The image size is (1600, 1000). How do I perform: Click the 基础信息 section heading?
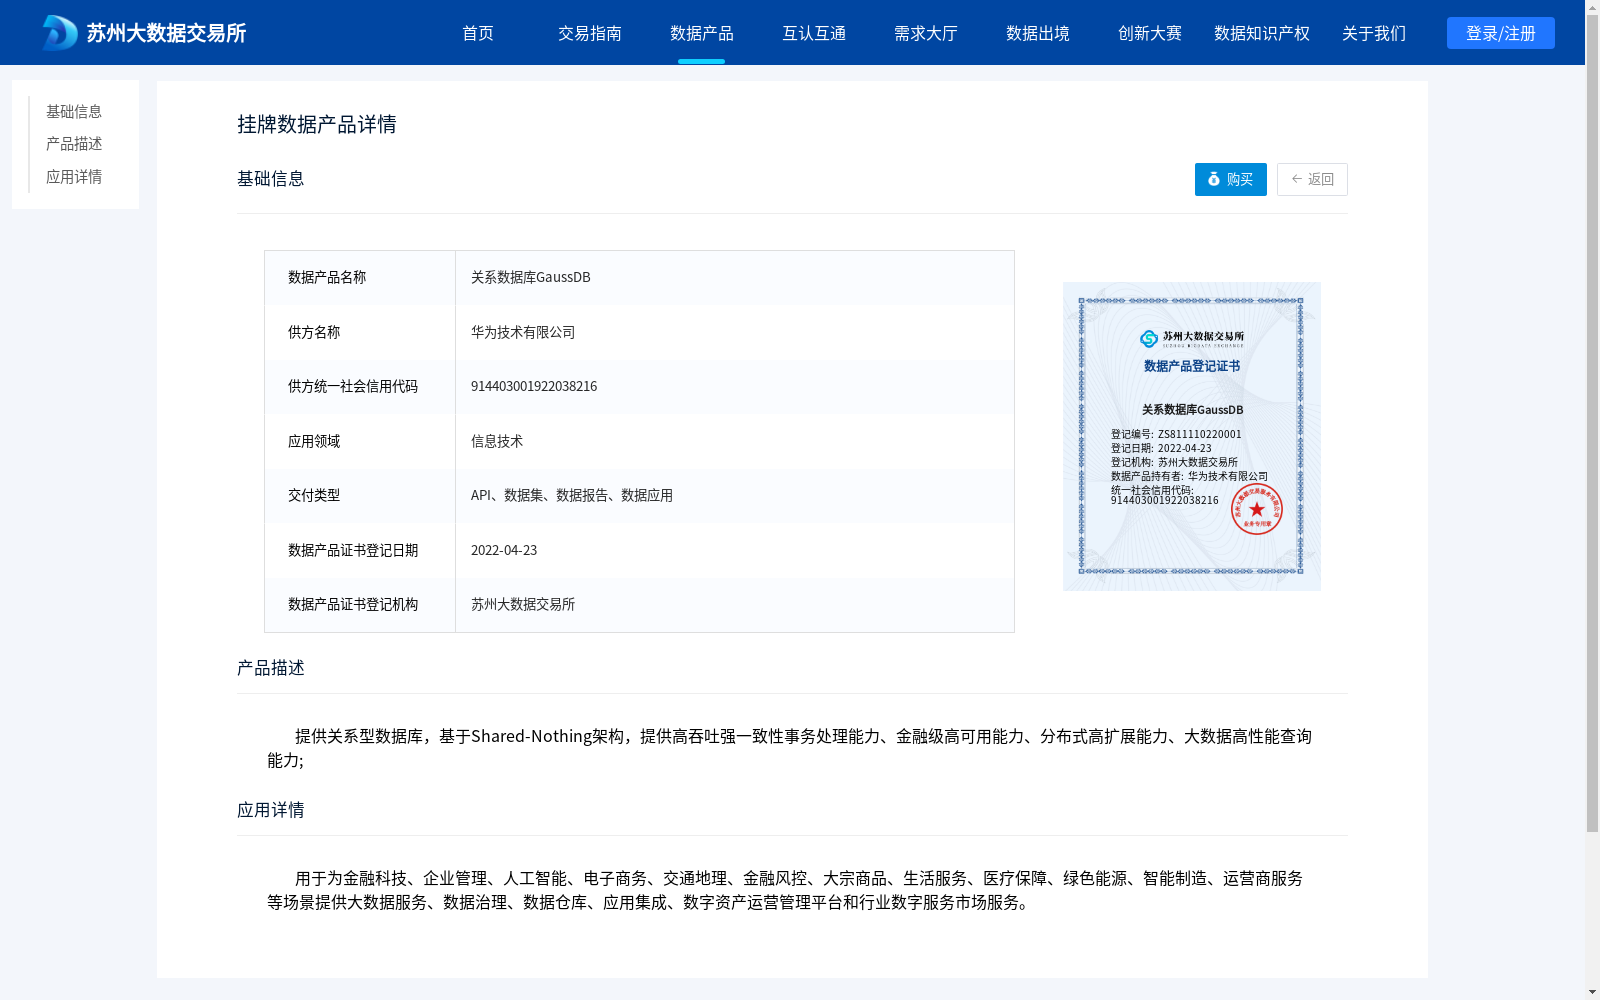point(271,179)
